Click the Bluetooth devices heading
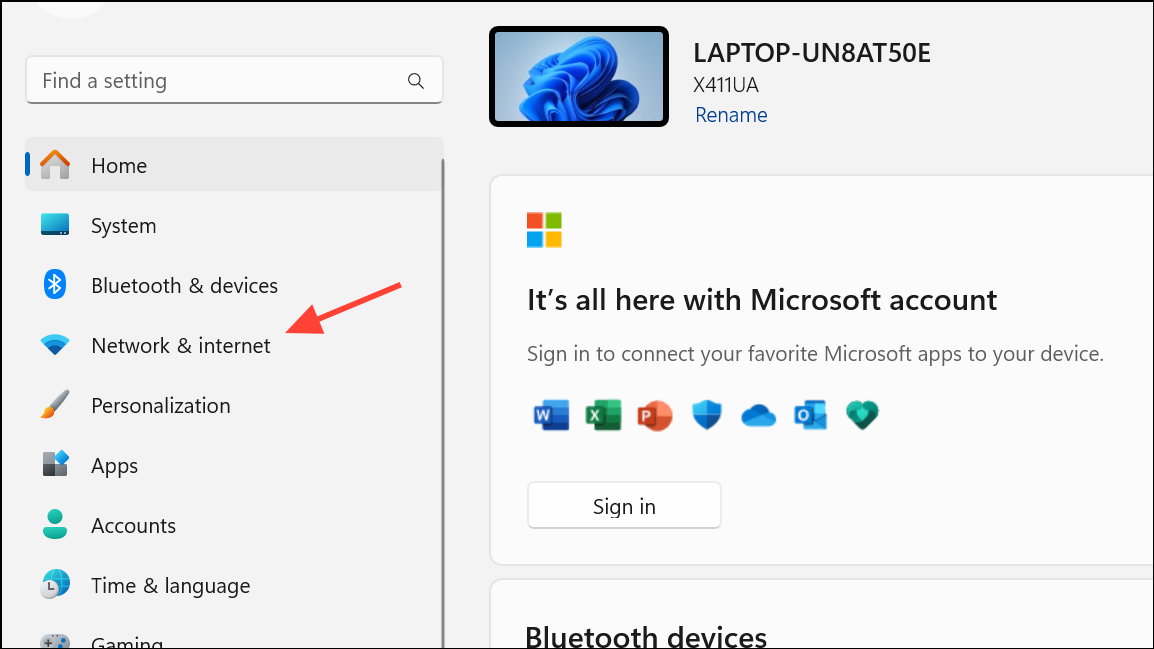Screen dimensions: 1154x649 click(x=646, y=636)
